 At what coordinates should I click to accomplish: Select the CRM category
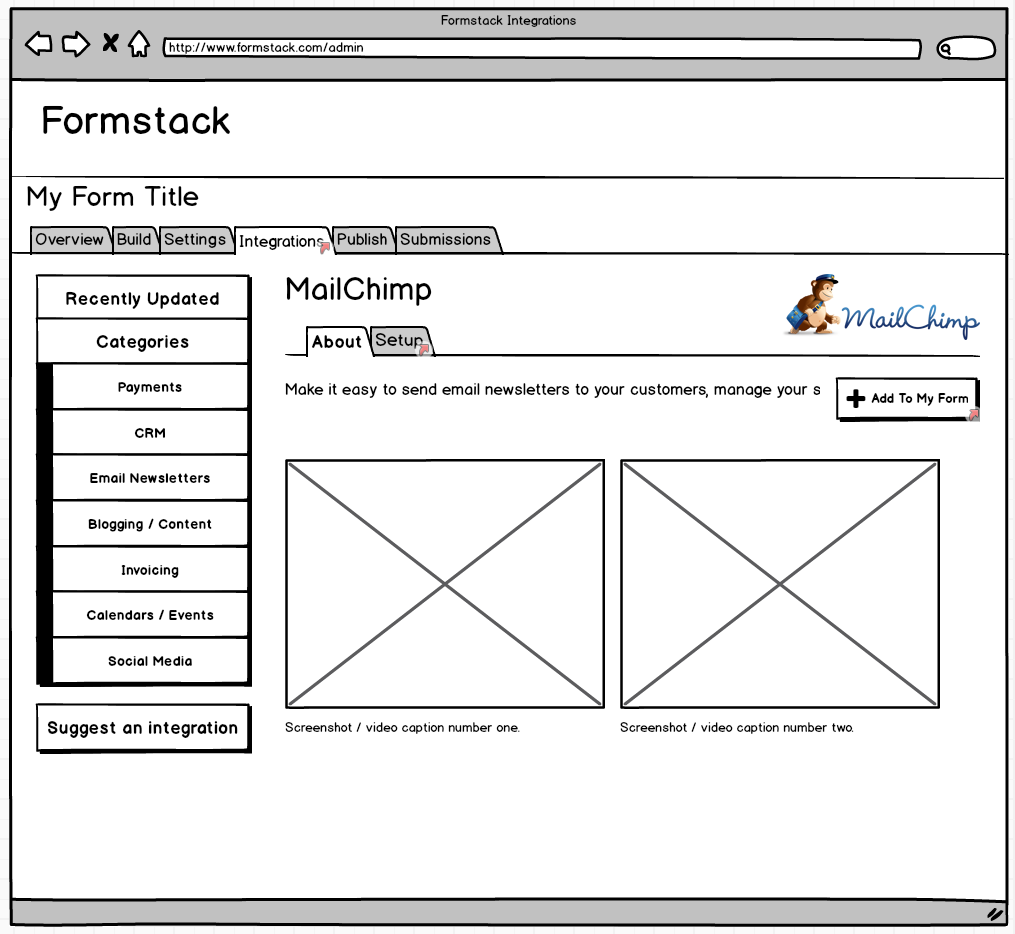click(150, 432)
